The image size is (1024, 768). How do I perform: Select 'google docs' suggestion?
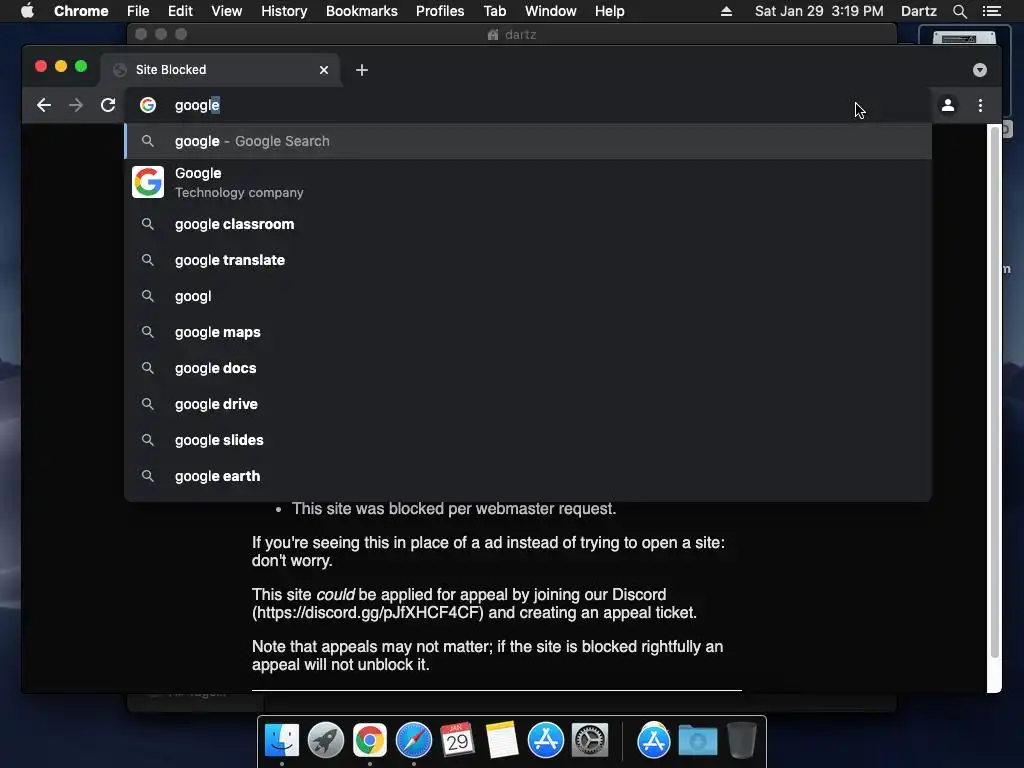[x=528, y=368]
